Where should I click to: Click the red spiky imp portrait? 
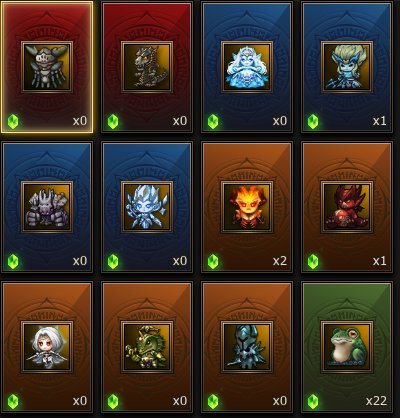click(x=347, y=207)
